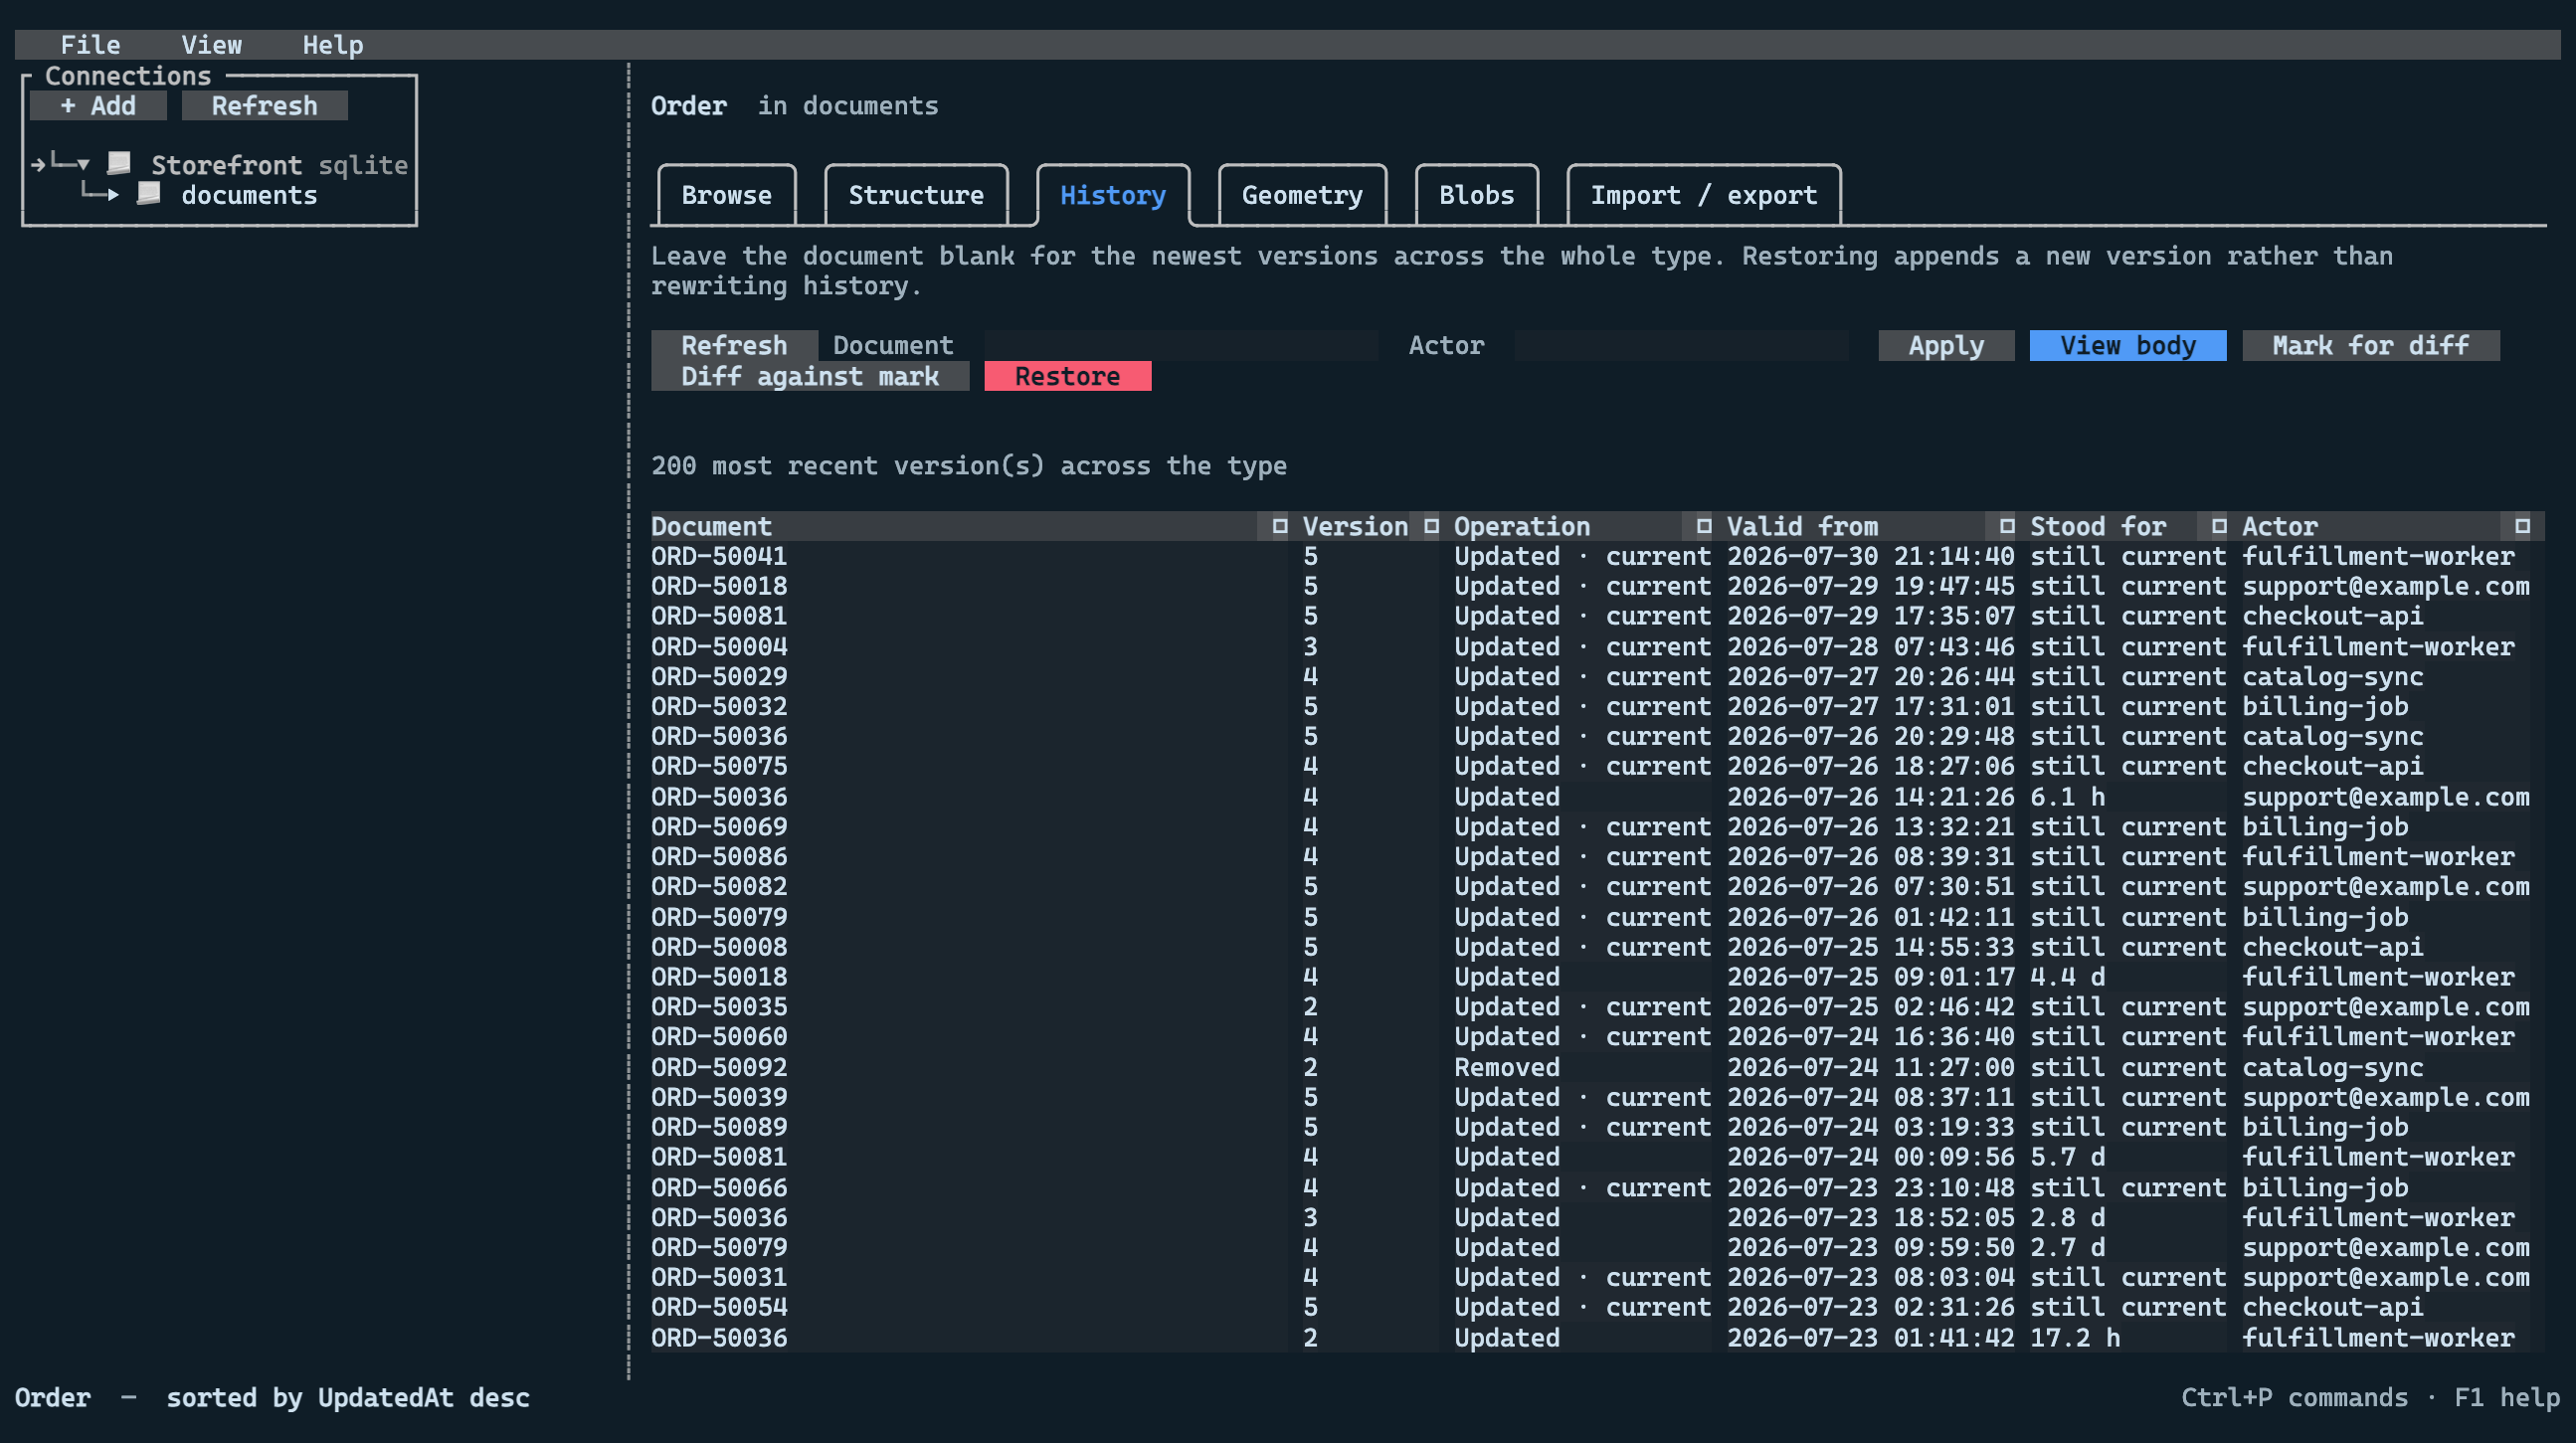Select ORD-50036 row that stood 17.2 h
The image size is (2576, 1443).
pyautogui.click(x=1597, y=1338)
